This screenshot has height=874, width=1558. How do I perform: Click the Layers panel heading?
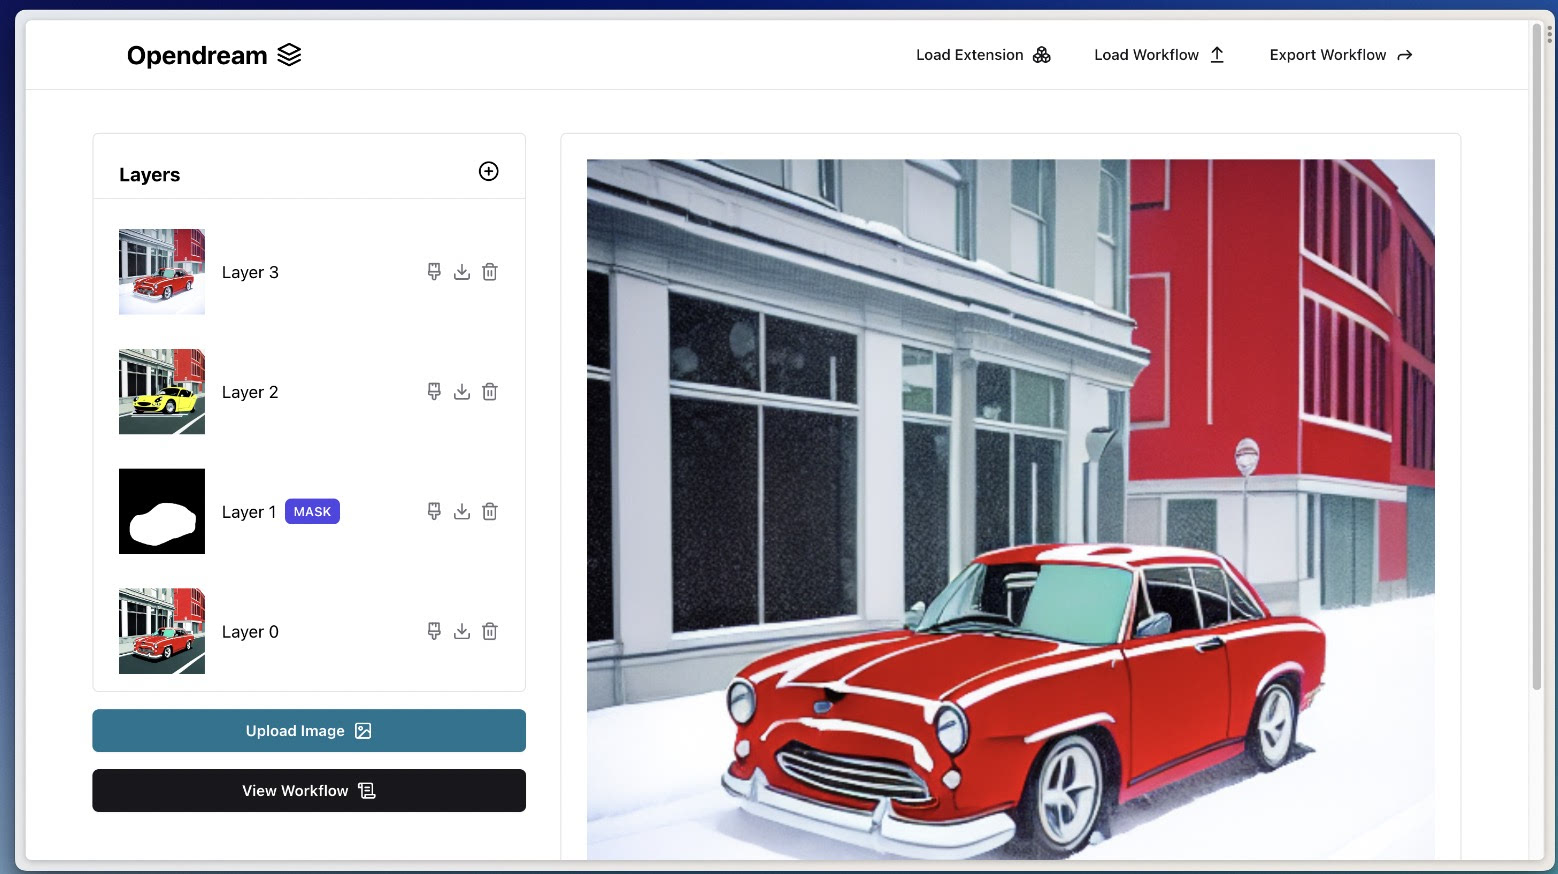(150, 175)
